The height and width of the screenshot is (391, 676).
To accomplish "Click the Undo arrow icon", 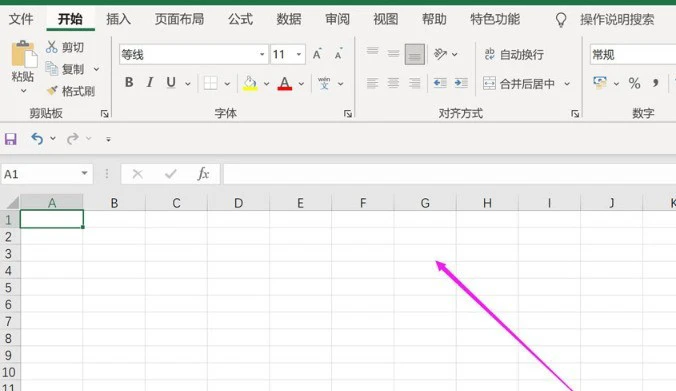I will [x=37, y=138].
